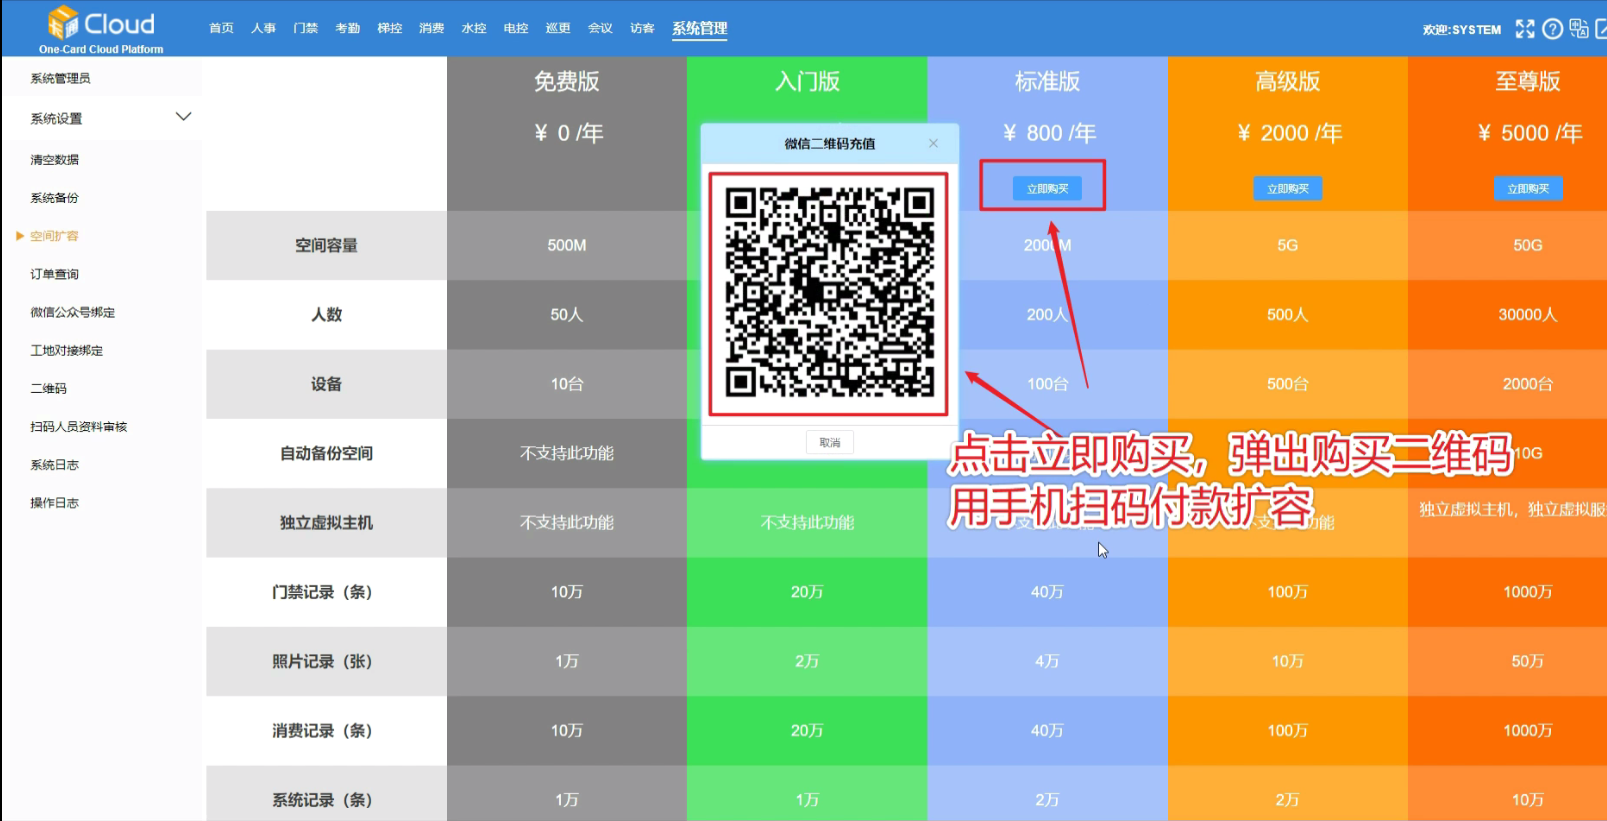
Task: Click the 独立虚拟主机 row label
Action: [326, 522]
